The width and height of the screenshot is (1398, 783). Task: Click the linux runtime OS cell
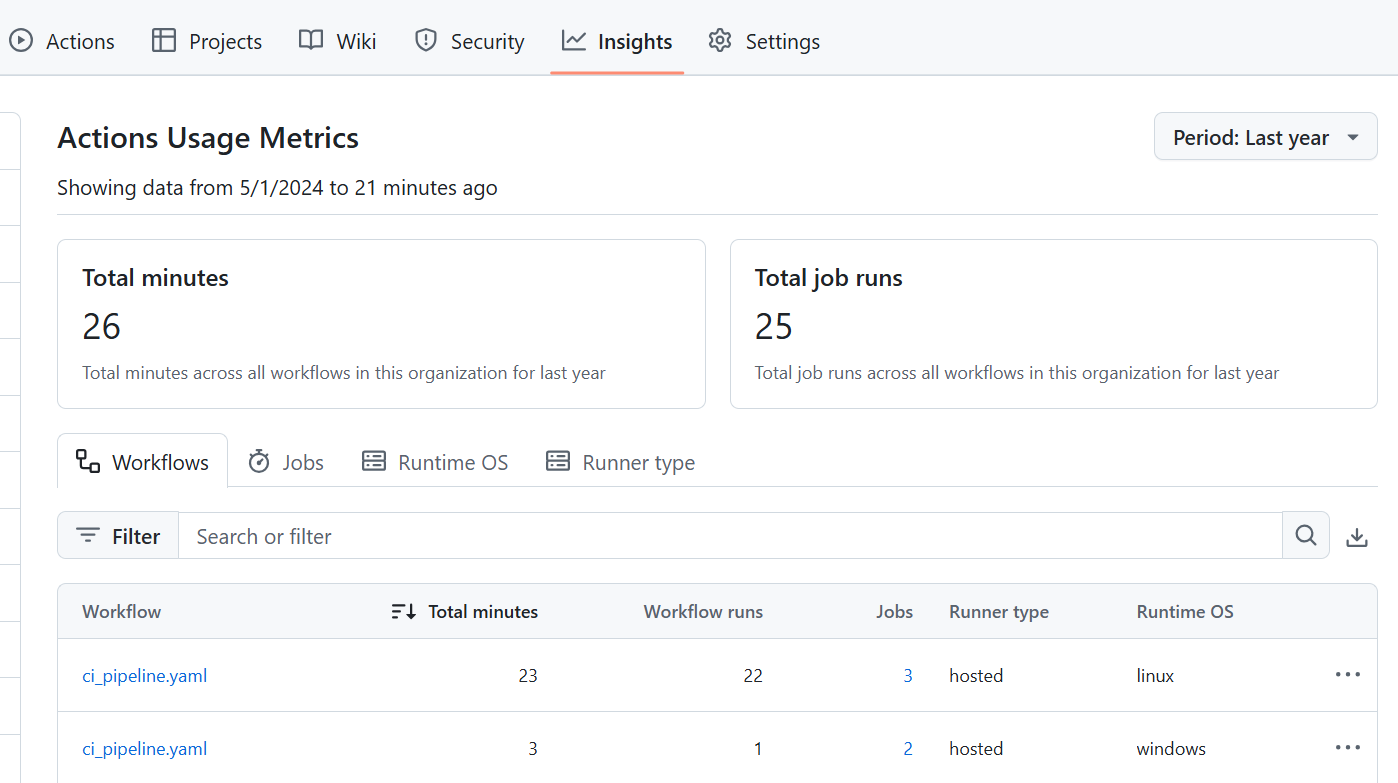(1155, 675)
